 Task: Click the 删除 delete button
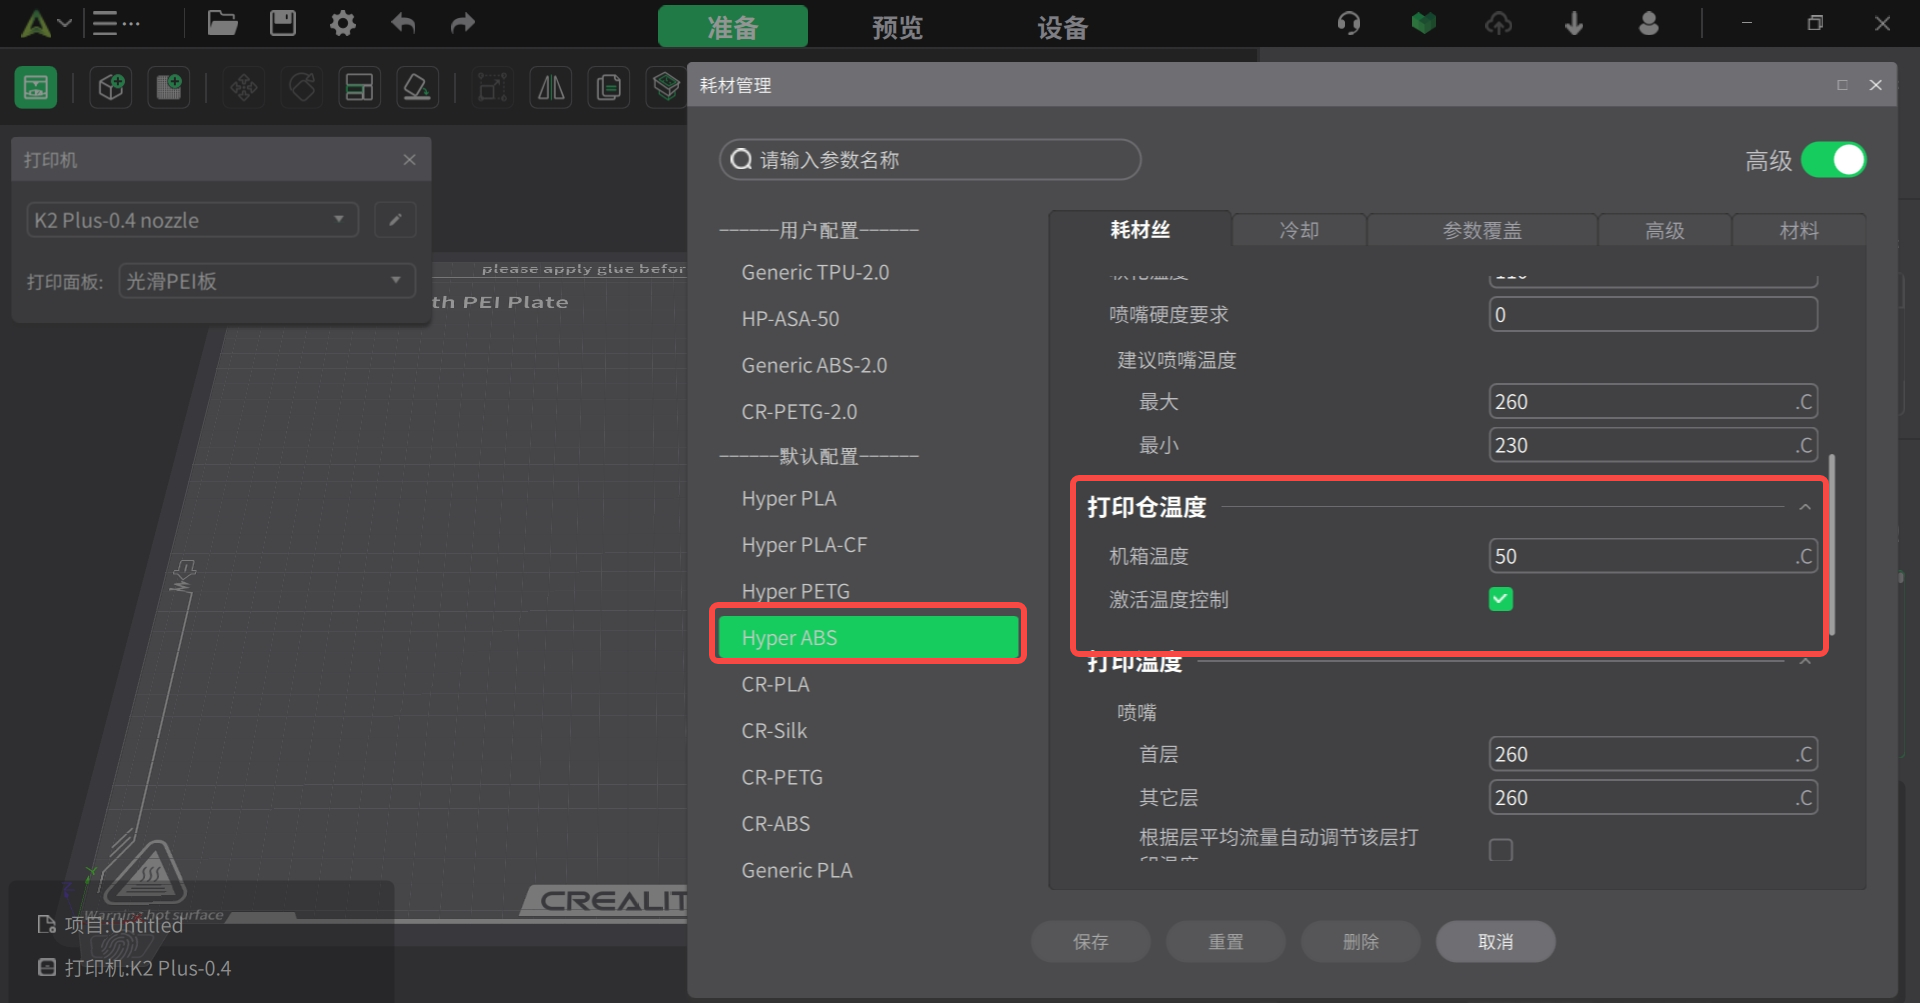click(x=1361, y=942)
